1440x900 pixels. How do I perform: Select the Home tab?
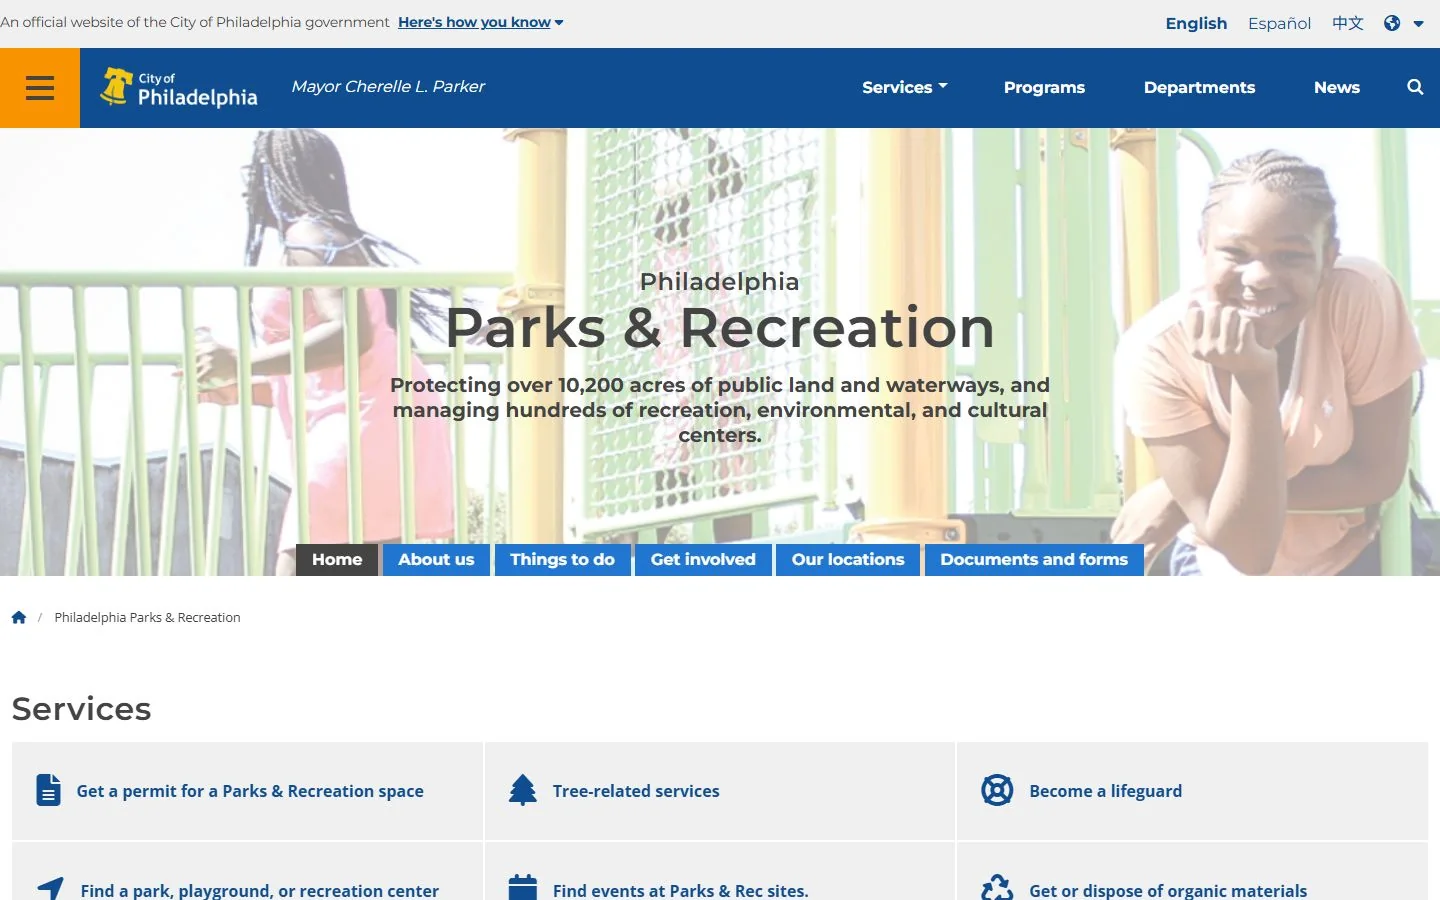point(337,560)
